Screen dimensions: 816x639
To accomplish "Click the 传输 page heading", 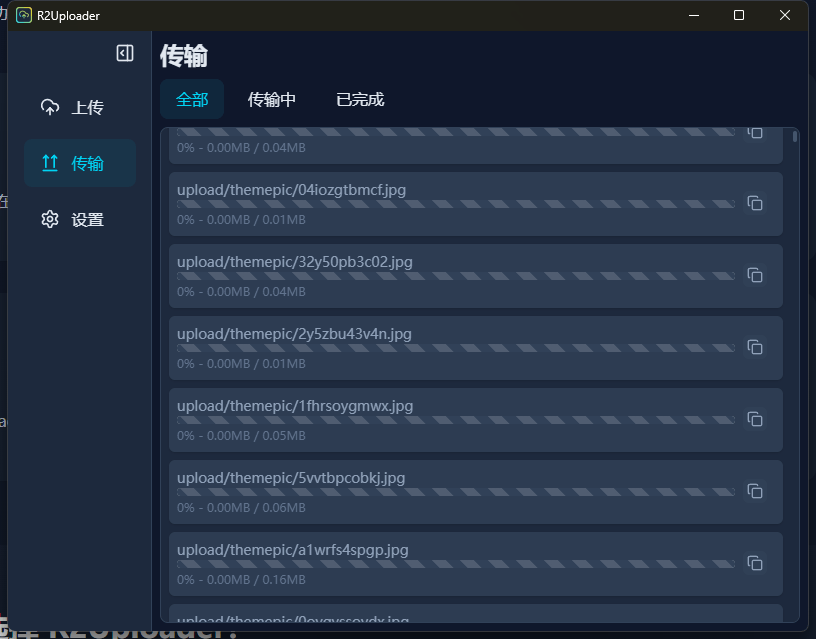I will pos(184,56).
